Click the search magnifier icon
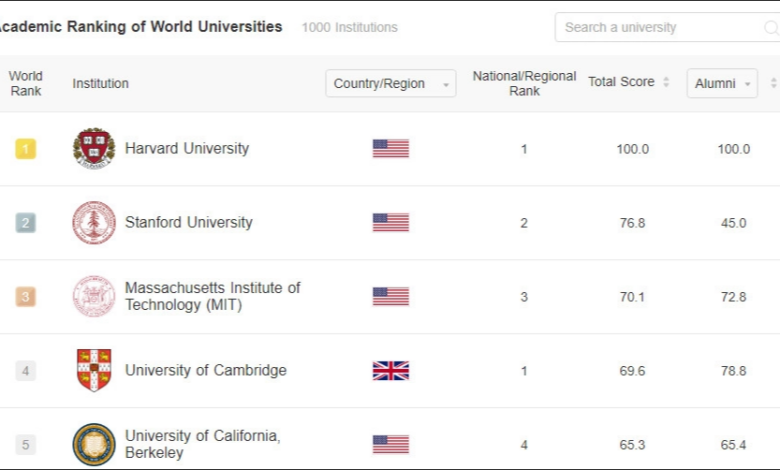 tap(772, 27)
